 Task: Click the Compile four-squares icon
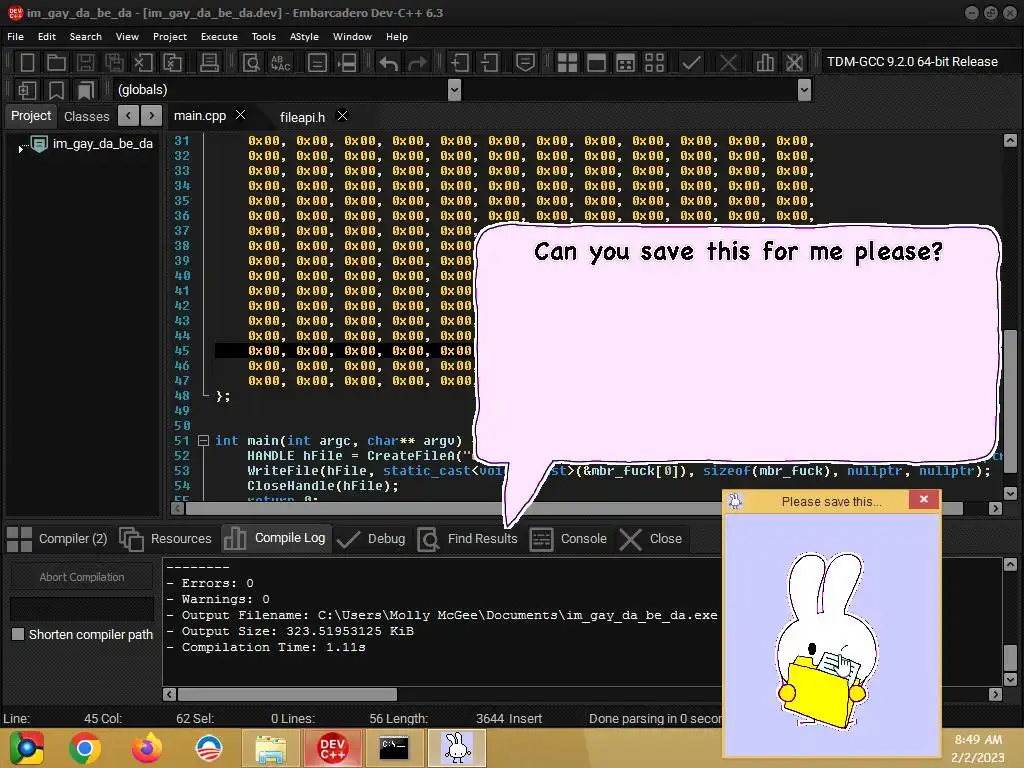point(567,63)
